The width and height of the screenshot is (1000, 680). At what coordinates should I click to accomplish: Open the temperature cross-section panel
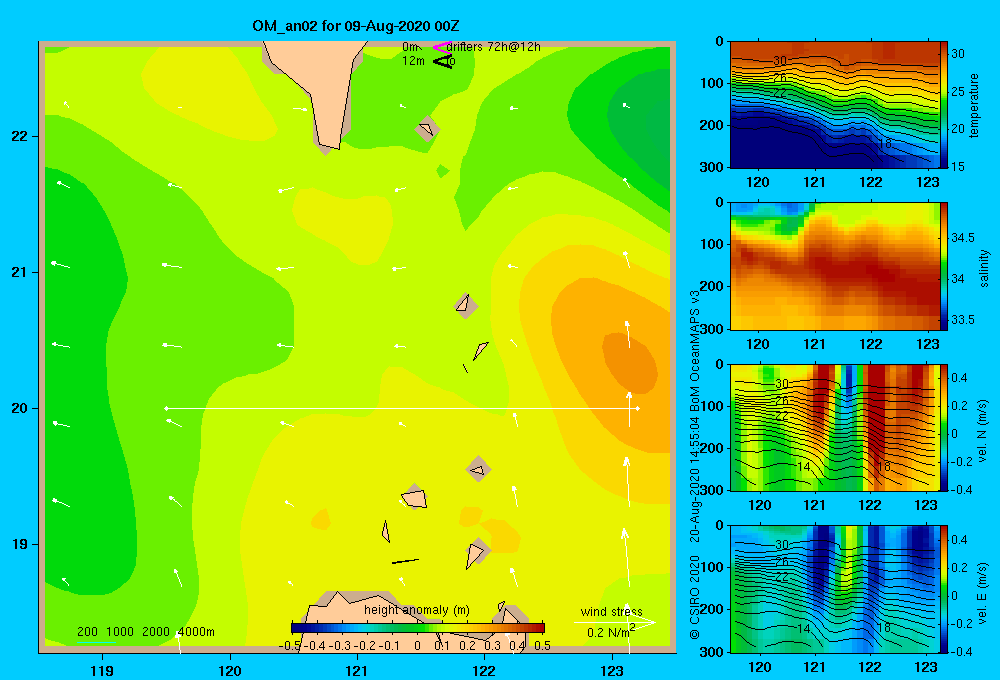[x=835, y=105]
